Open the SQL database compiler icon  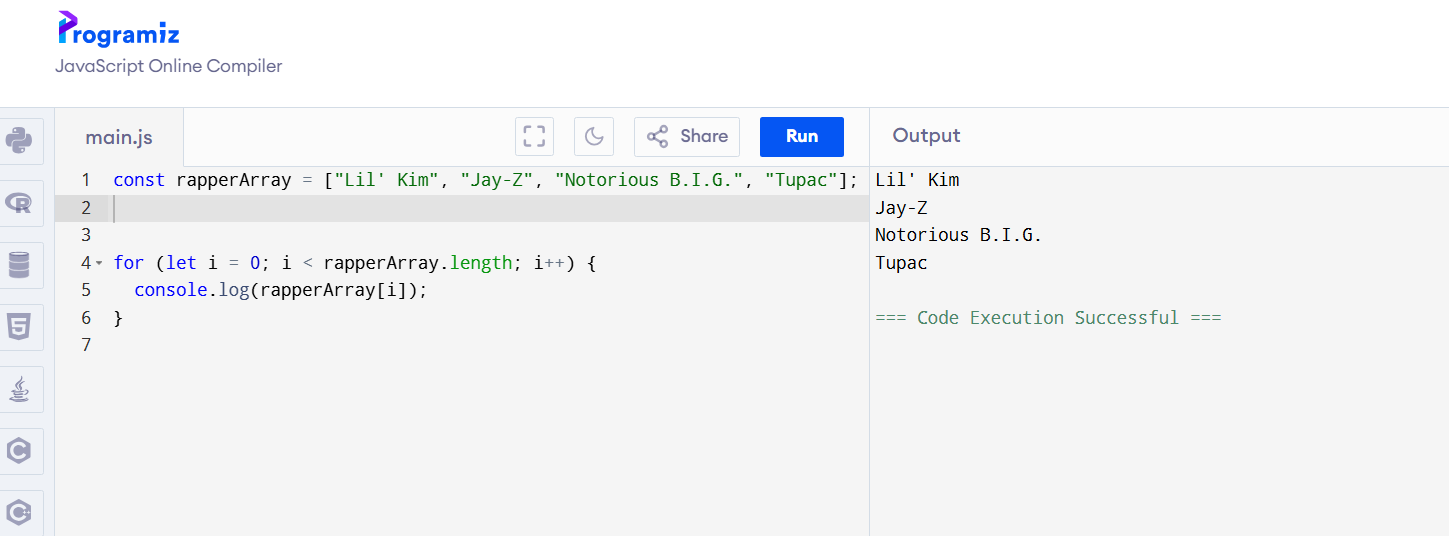coord(19,265)
